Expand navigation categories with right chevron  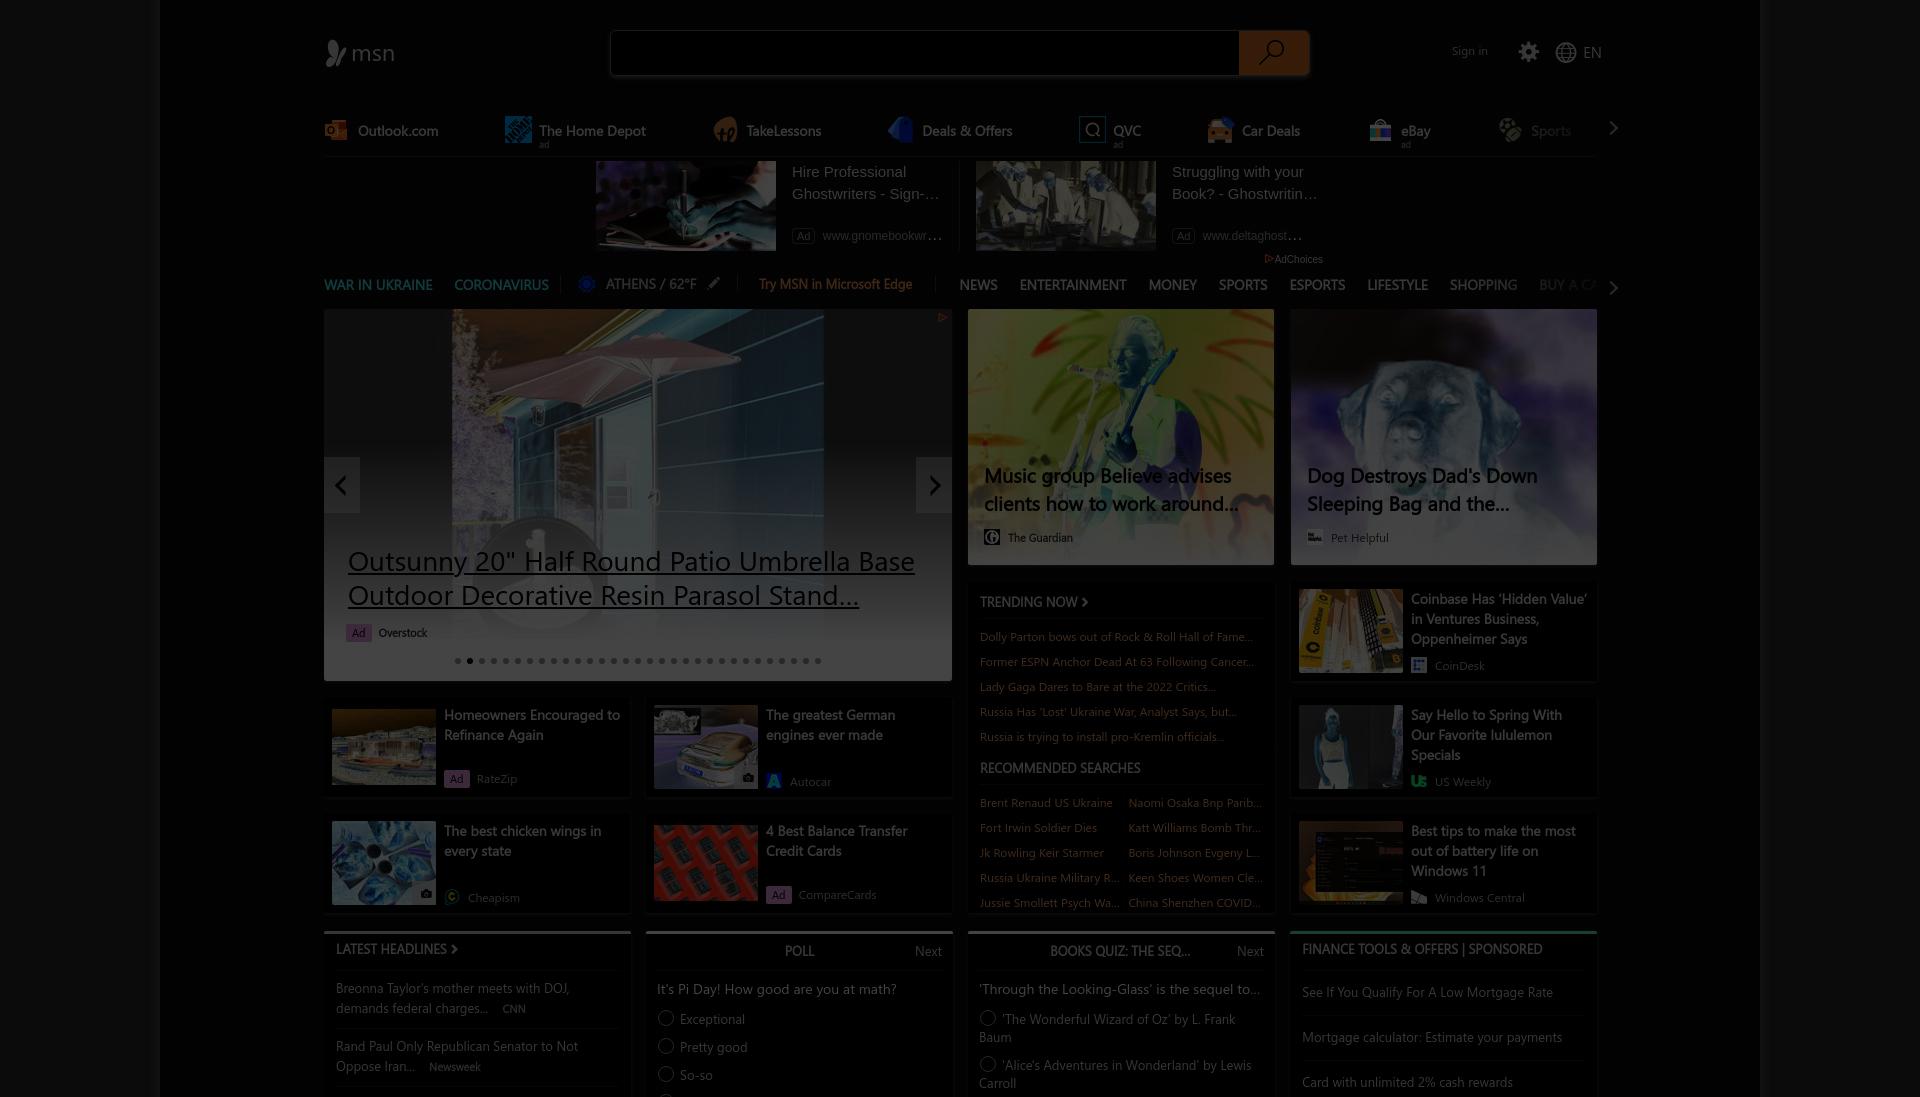1613,287
